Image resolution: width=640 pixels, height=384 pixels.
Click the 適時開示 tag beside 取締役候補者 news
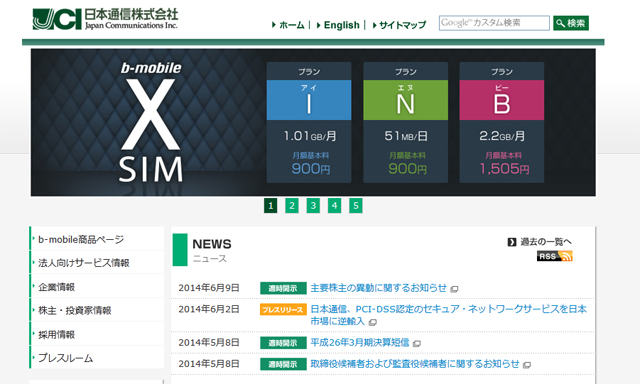[283, 364]
